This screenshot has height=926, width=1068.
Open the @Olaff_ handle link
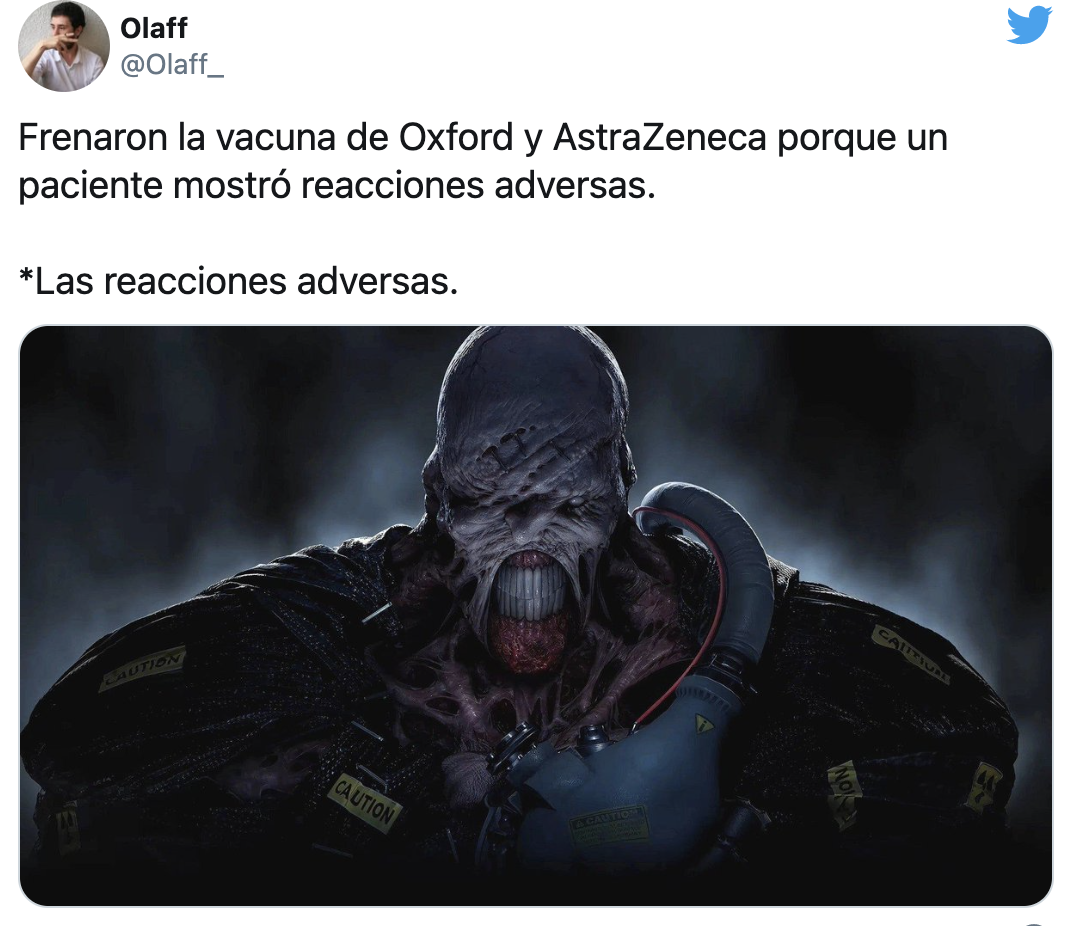point(172,65)
